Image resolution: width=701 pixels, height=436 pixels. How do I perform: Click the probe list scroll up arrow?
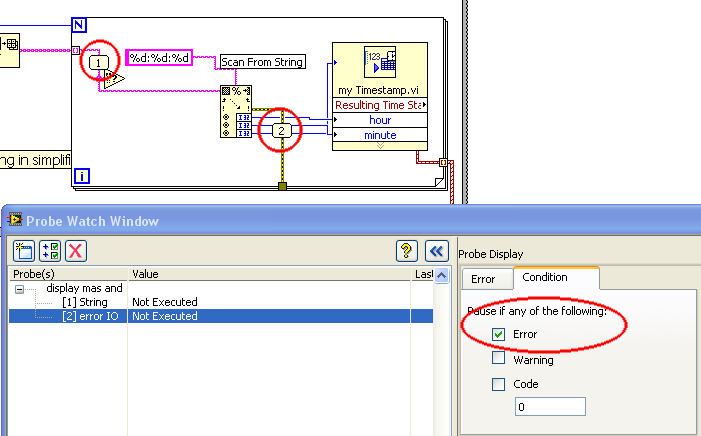(442, 275)
